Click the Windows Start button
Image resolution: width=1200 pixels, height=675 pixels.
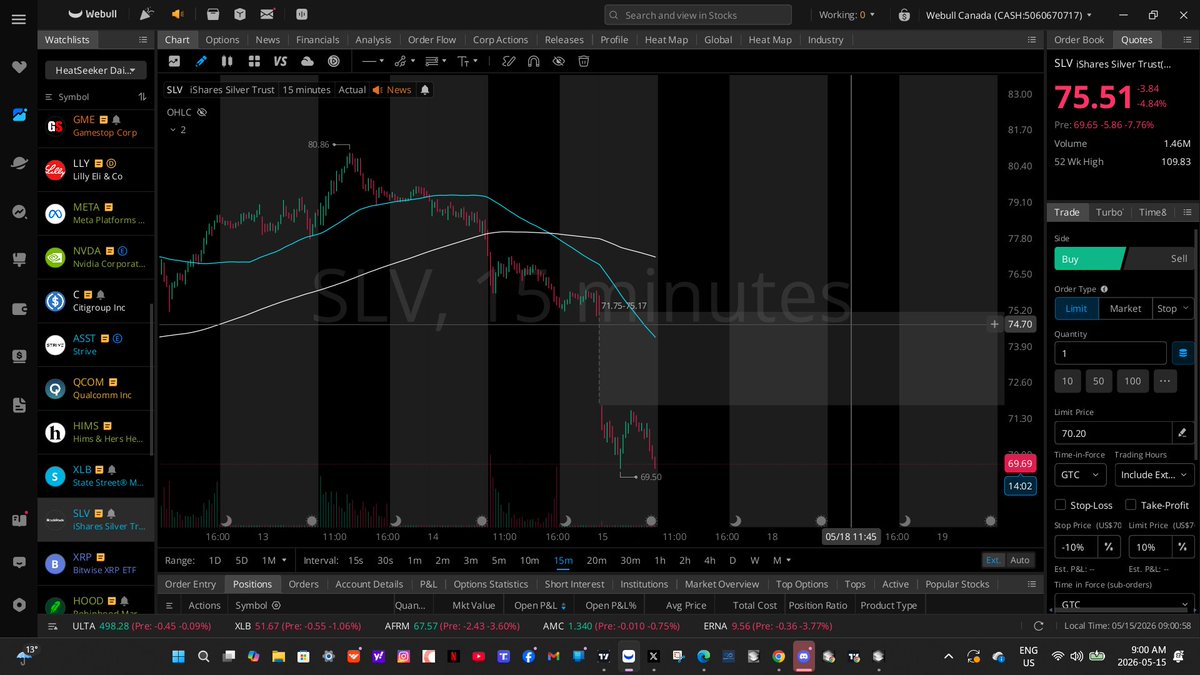179,656
